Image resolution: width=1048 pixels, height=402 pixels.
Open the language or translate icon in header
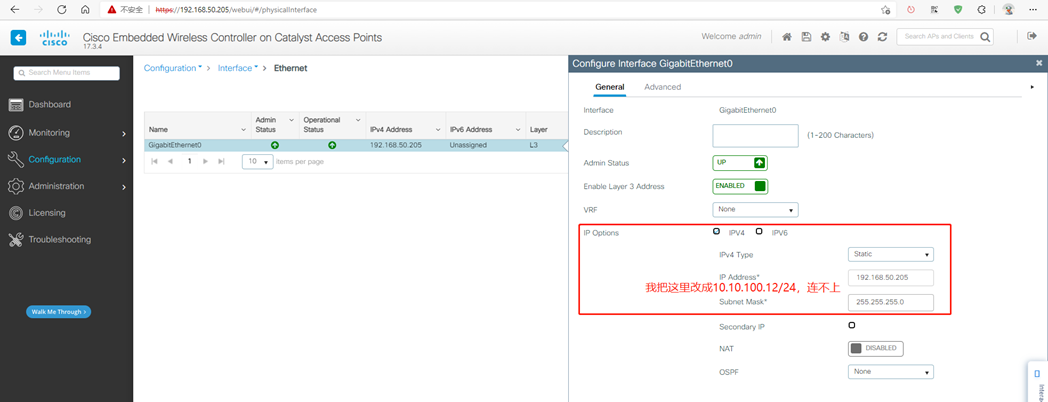tap(844, 37)
